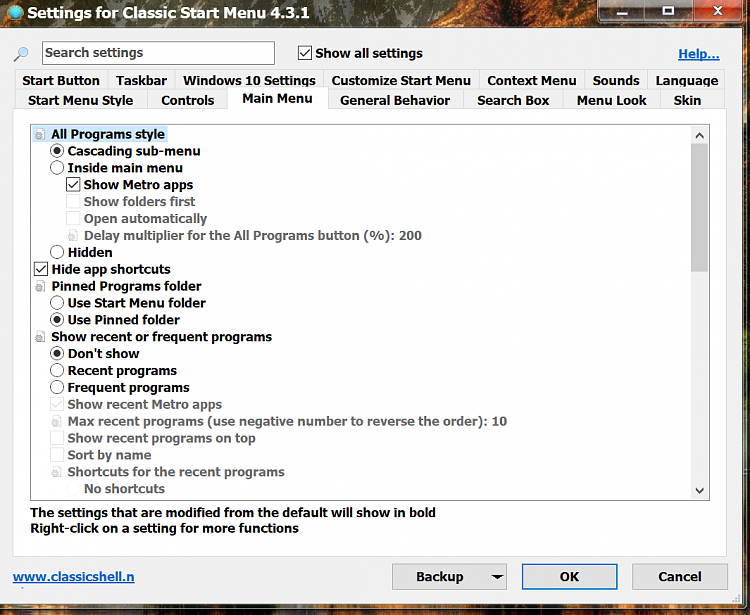Image resolution: width=750 pixels, height=615 pixels.
Task: Open the www.classicshell.n link
Action: 74,577
